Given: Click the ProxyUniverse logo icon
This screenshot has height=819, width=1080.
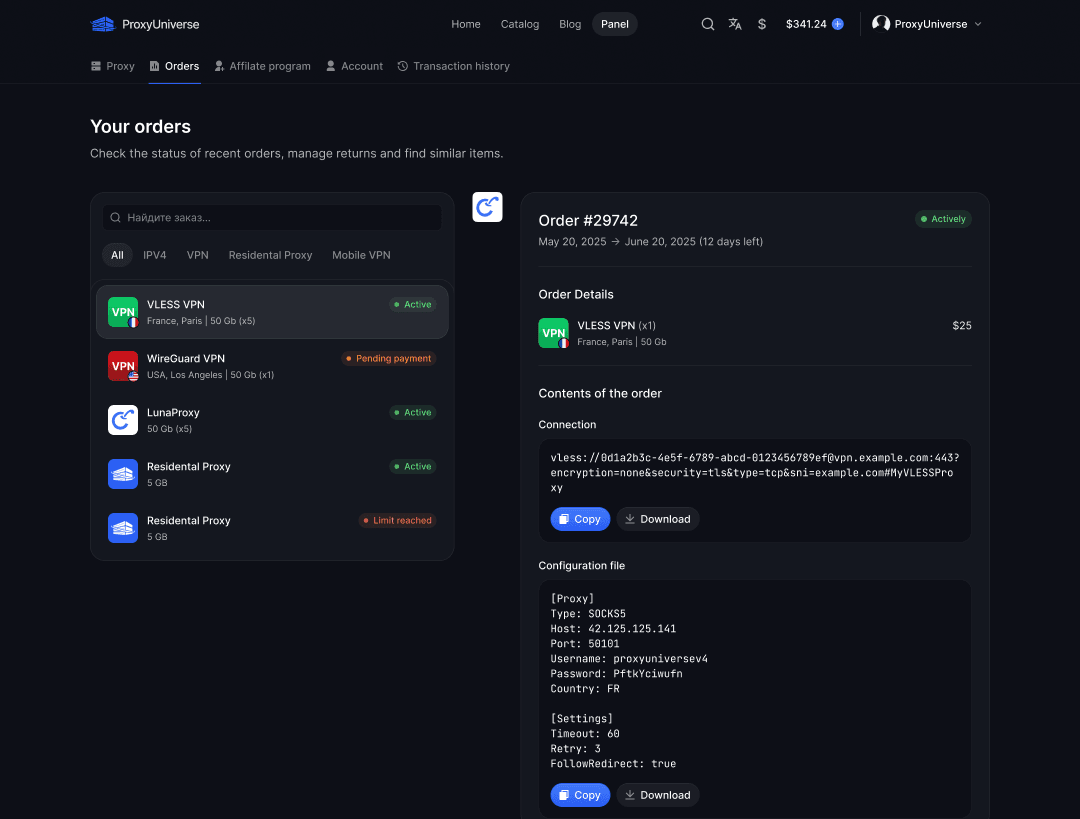Looking at the screenshot, I should click(103, 24).
